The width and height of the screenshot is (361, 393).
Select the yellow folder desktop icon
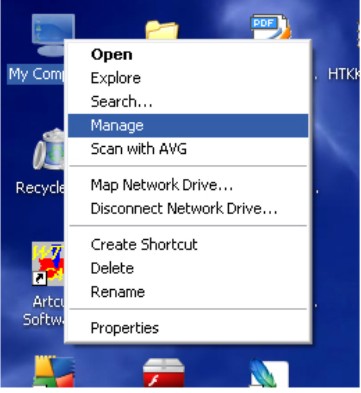162,30
